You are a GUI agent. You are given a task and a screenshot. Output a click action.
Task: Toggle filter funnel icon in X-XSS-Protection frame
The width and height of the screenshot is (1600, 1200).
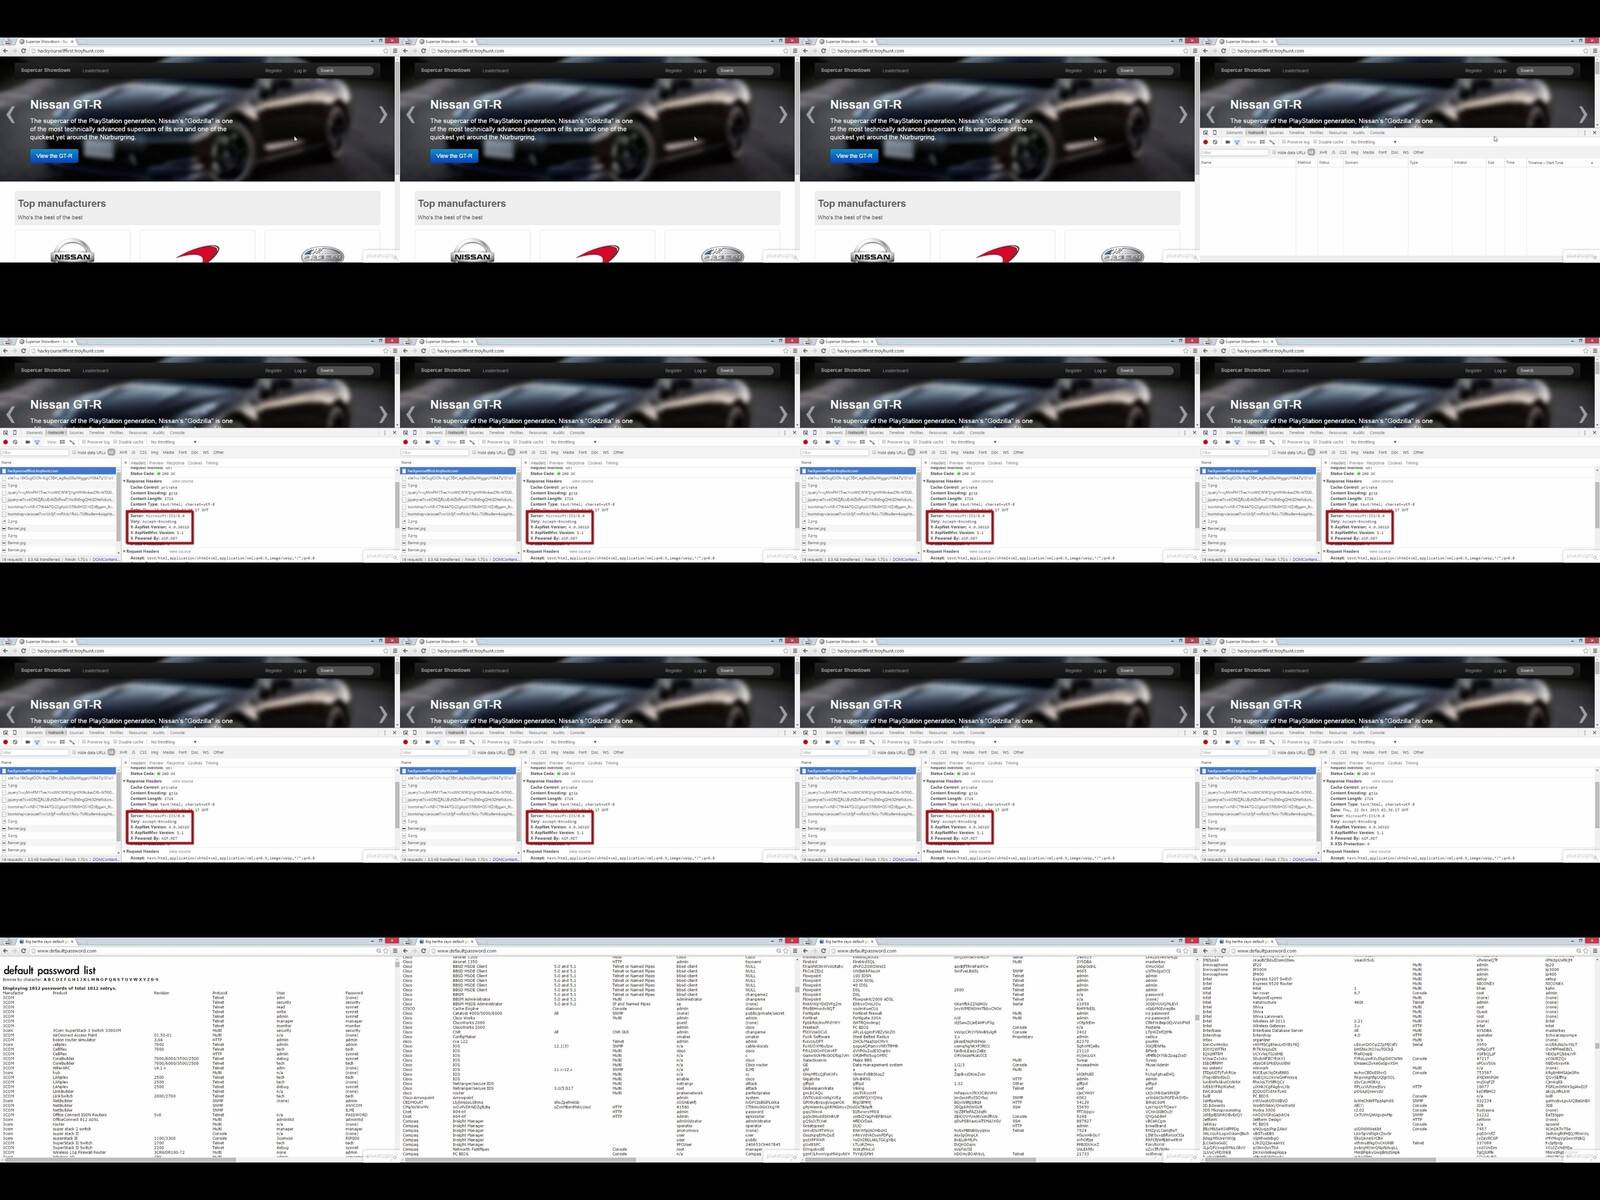tap(1237, 742)
